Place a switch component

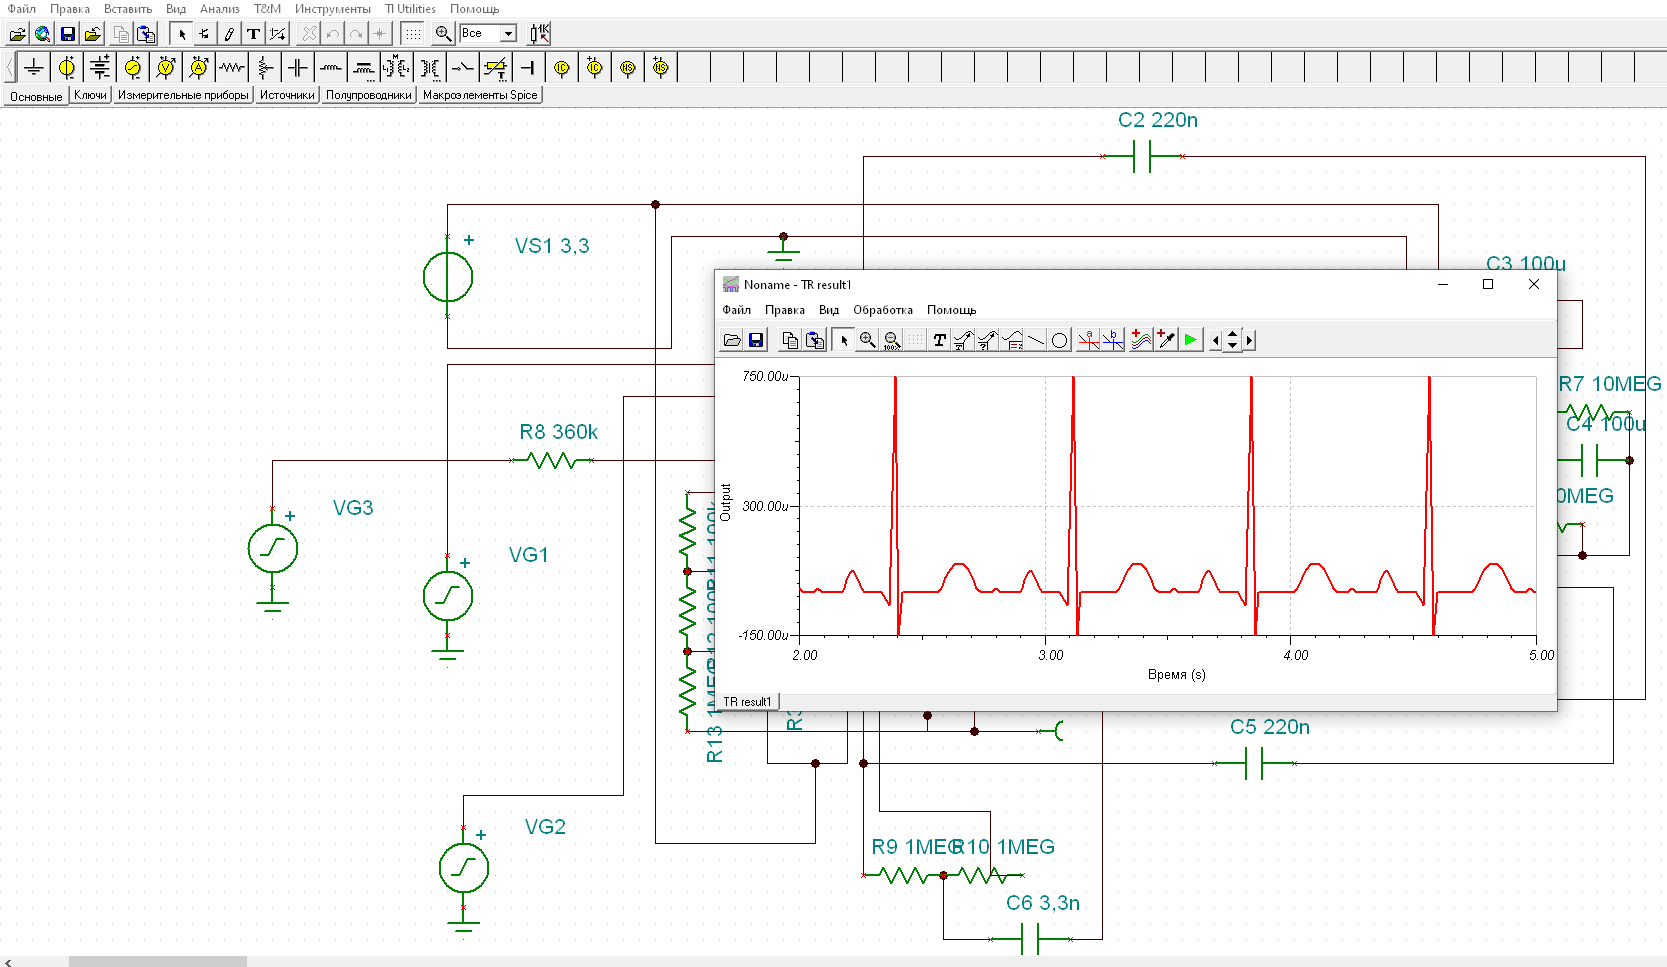click(463, 68)
